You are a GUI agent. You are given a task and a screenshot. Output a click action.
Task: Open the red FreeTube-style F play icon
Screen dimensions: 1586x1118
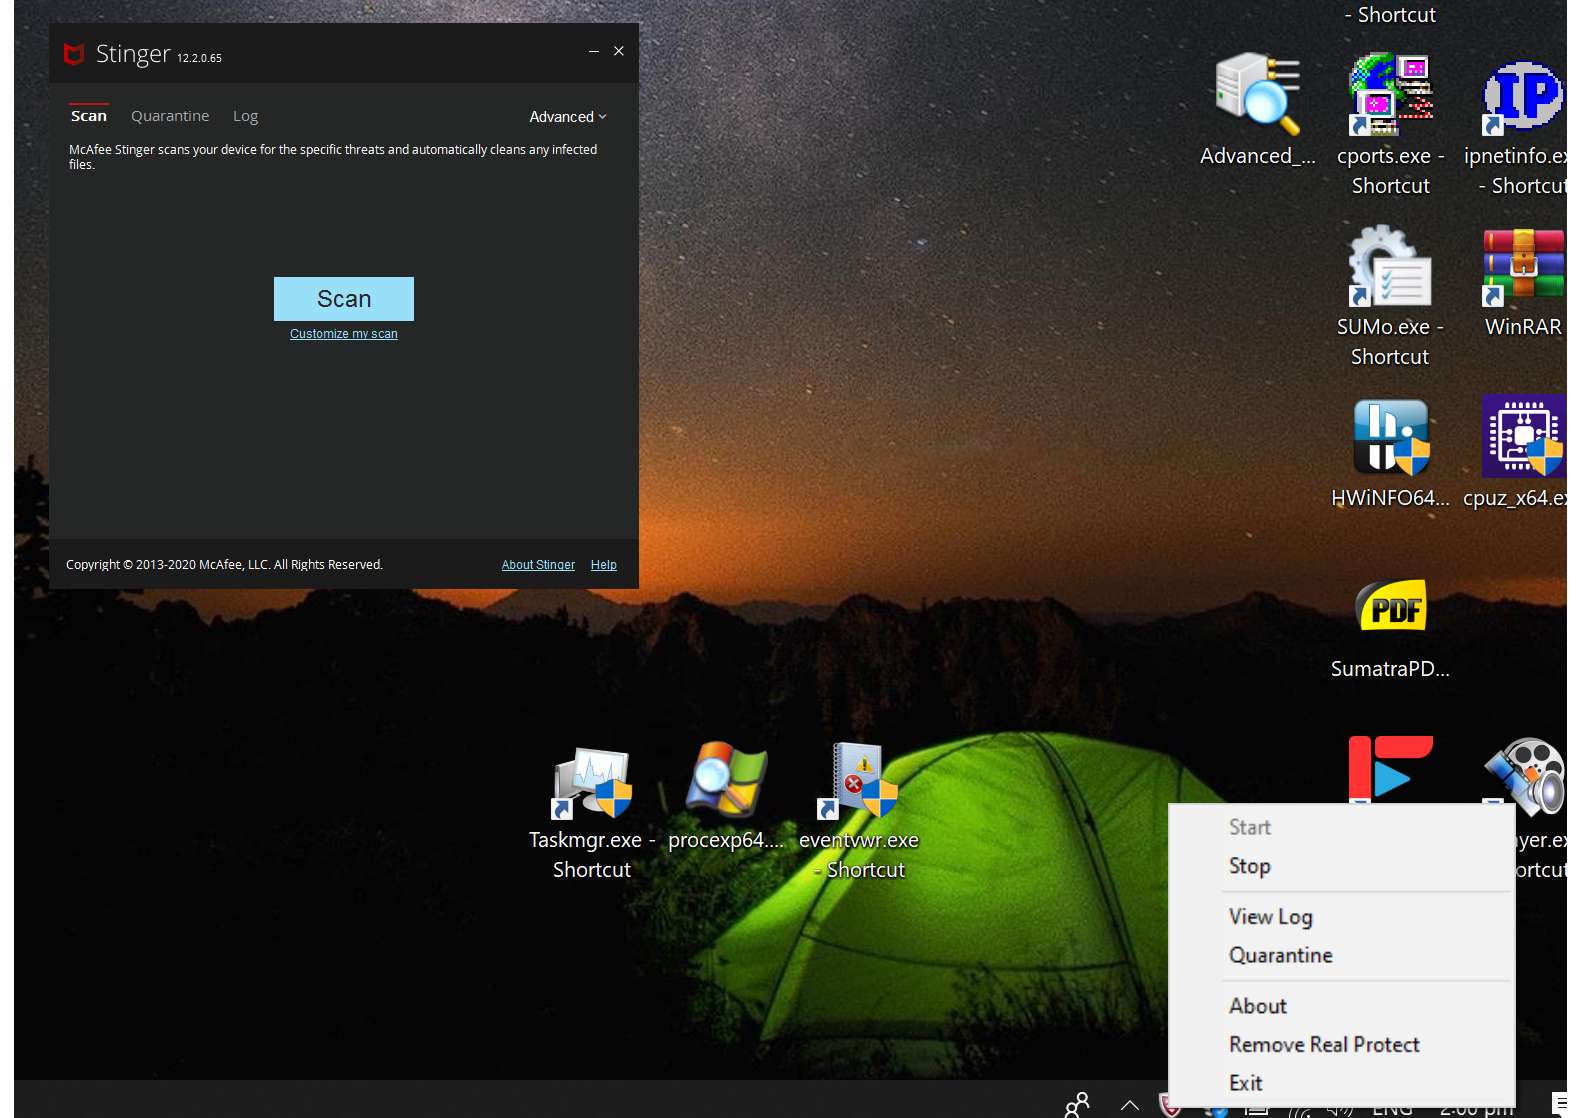tap(1390, 770)
